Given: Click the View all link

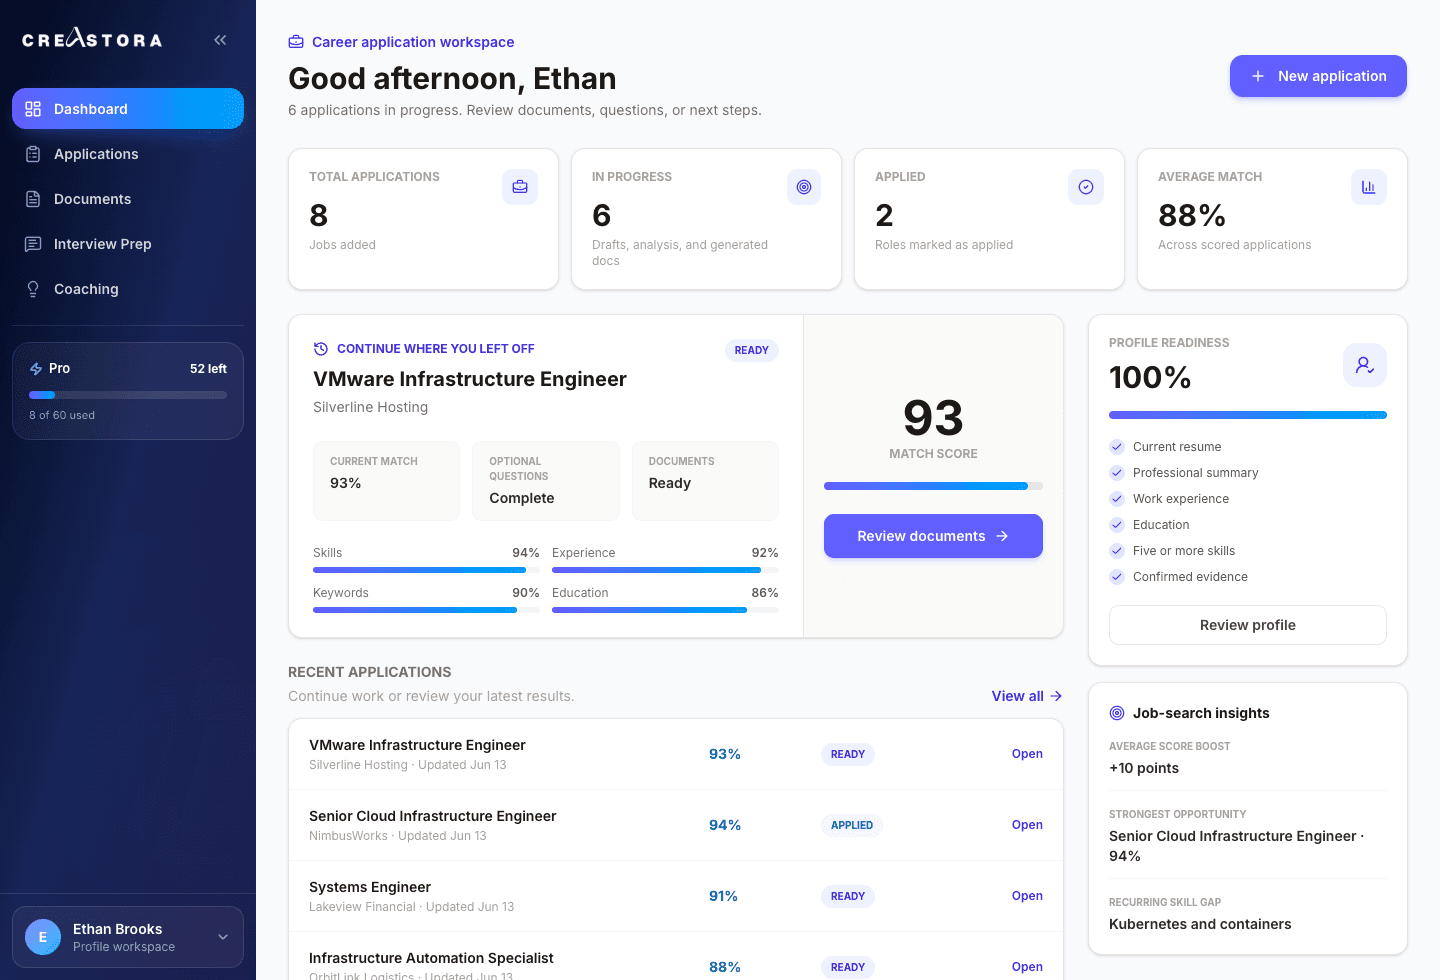Looking at the screenshot, I should point(1027,696).
